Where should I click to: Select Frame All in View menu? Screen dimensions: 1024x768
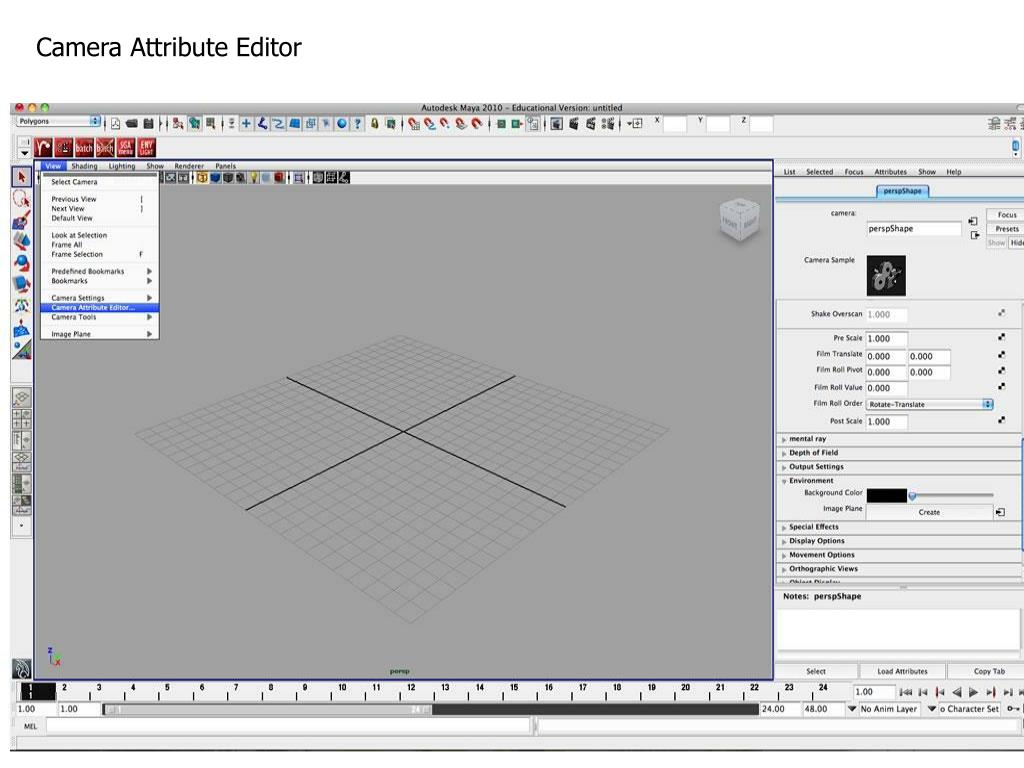pos(67,245)
